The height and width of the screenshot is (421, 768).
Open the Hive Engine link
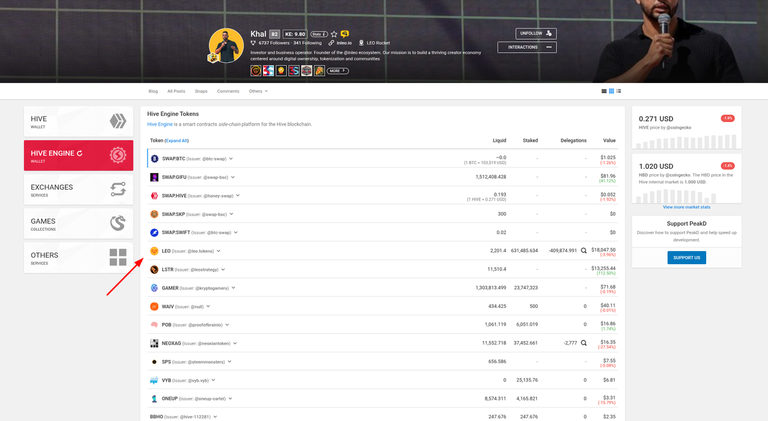[x=160, y=124]
